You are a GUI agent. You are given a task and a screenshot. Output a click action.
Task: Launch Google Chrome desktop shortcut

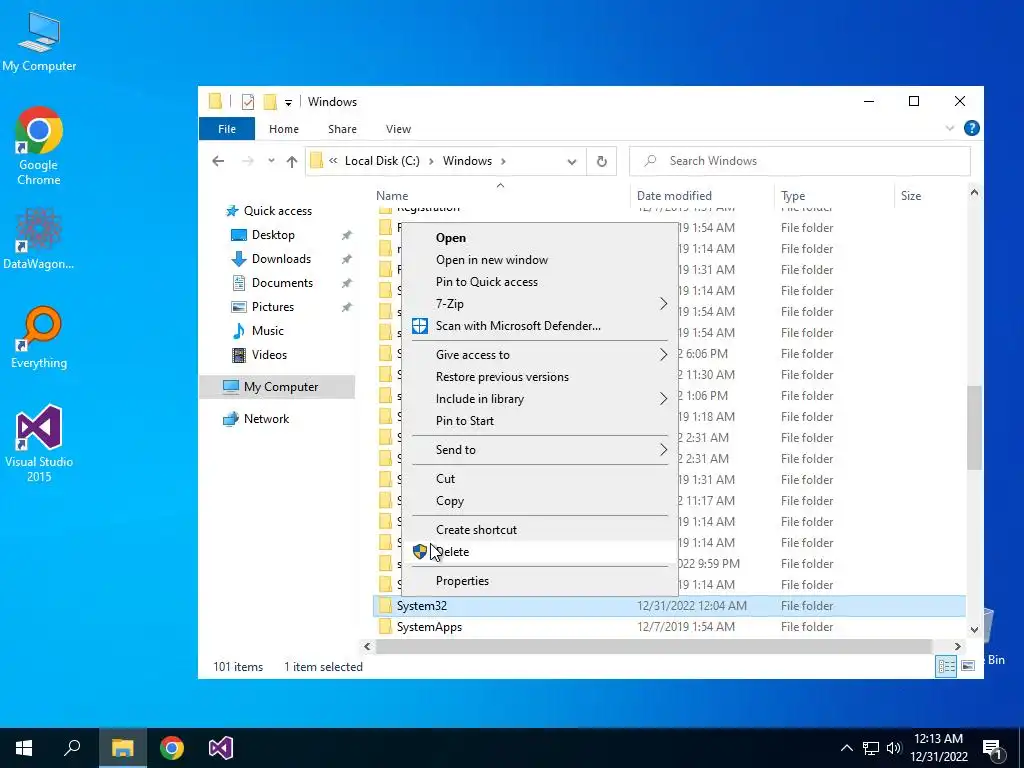(x=39, y=146)
